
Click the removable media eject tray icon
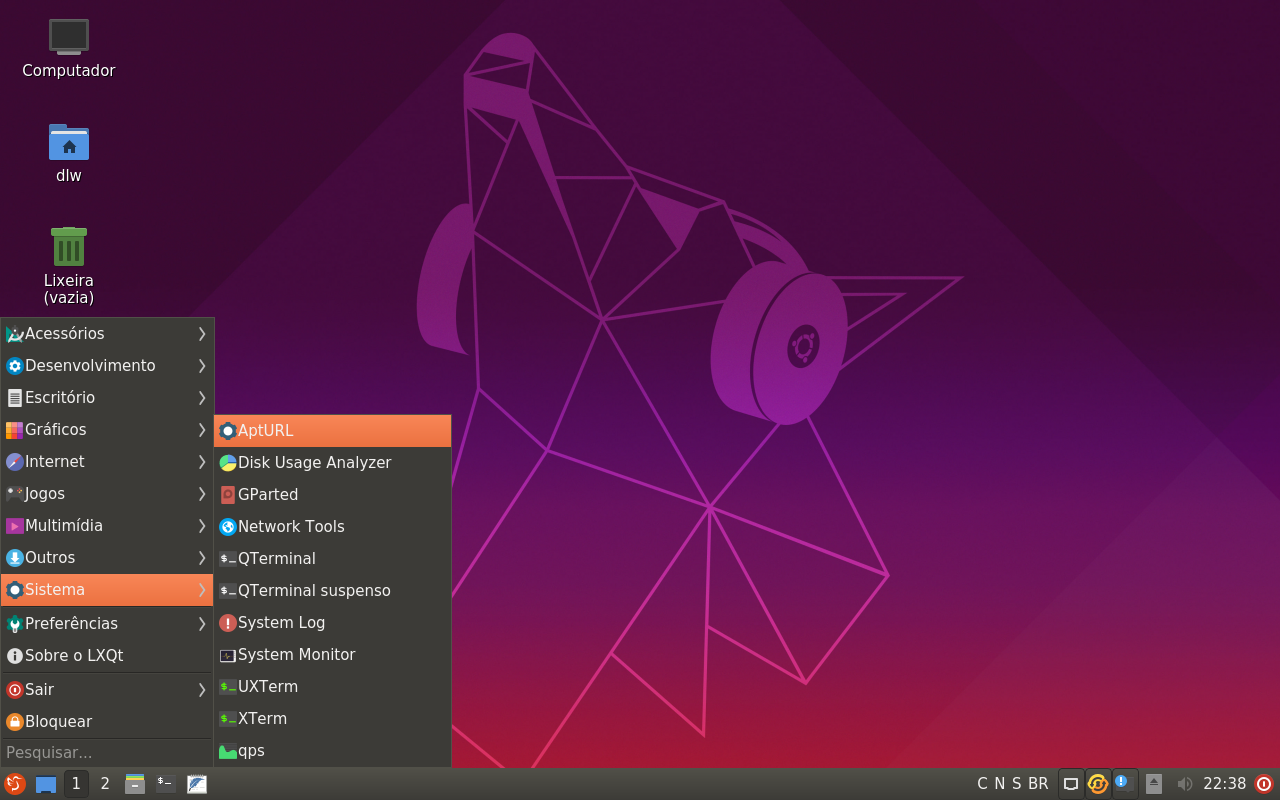(x=1154, y=784)
